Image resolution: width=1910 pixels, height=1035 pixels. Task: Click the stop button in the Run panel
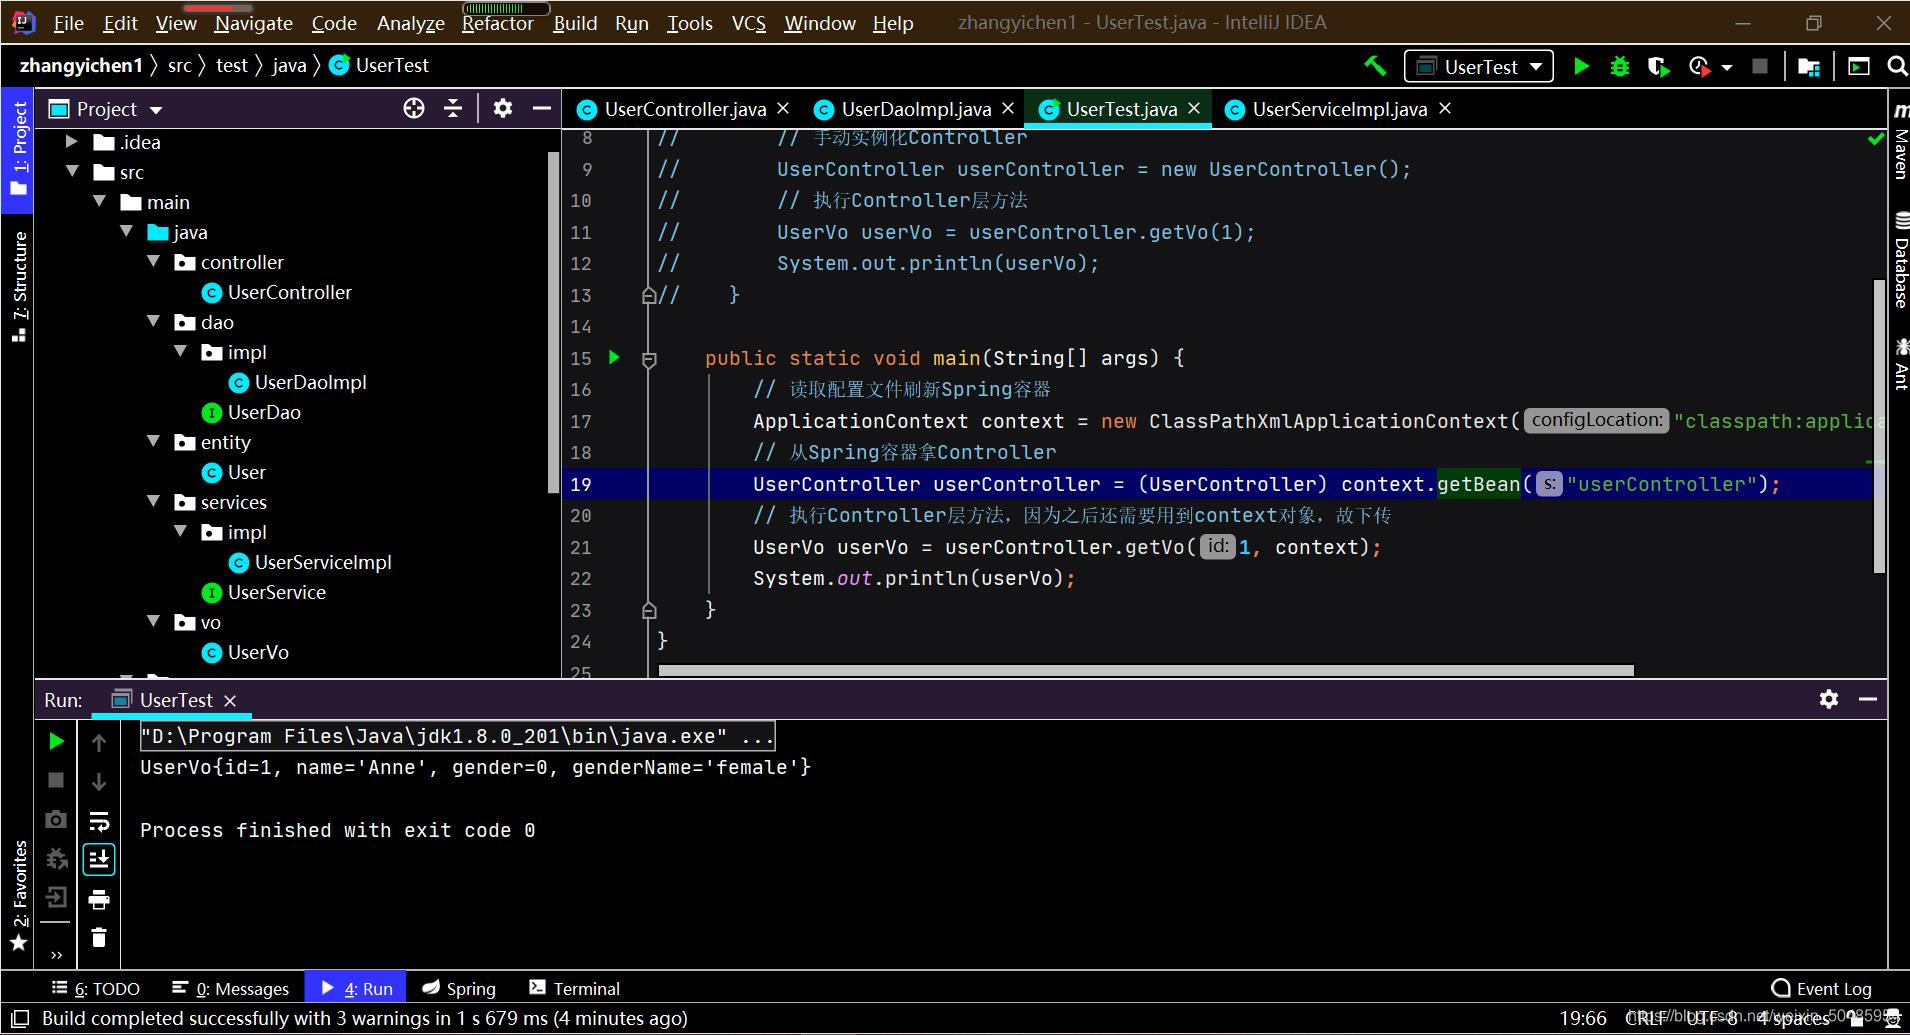coord(57,780)
